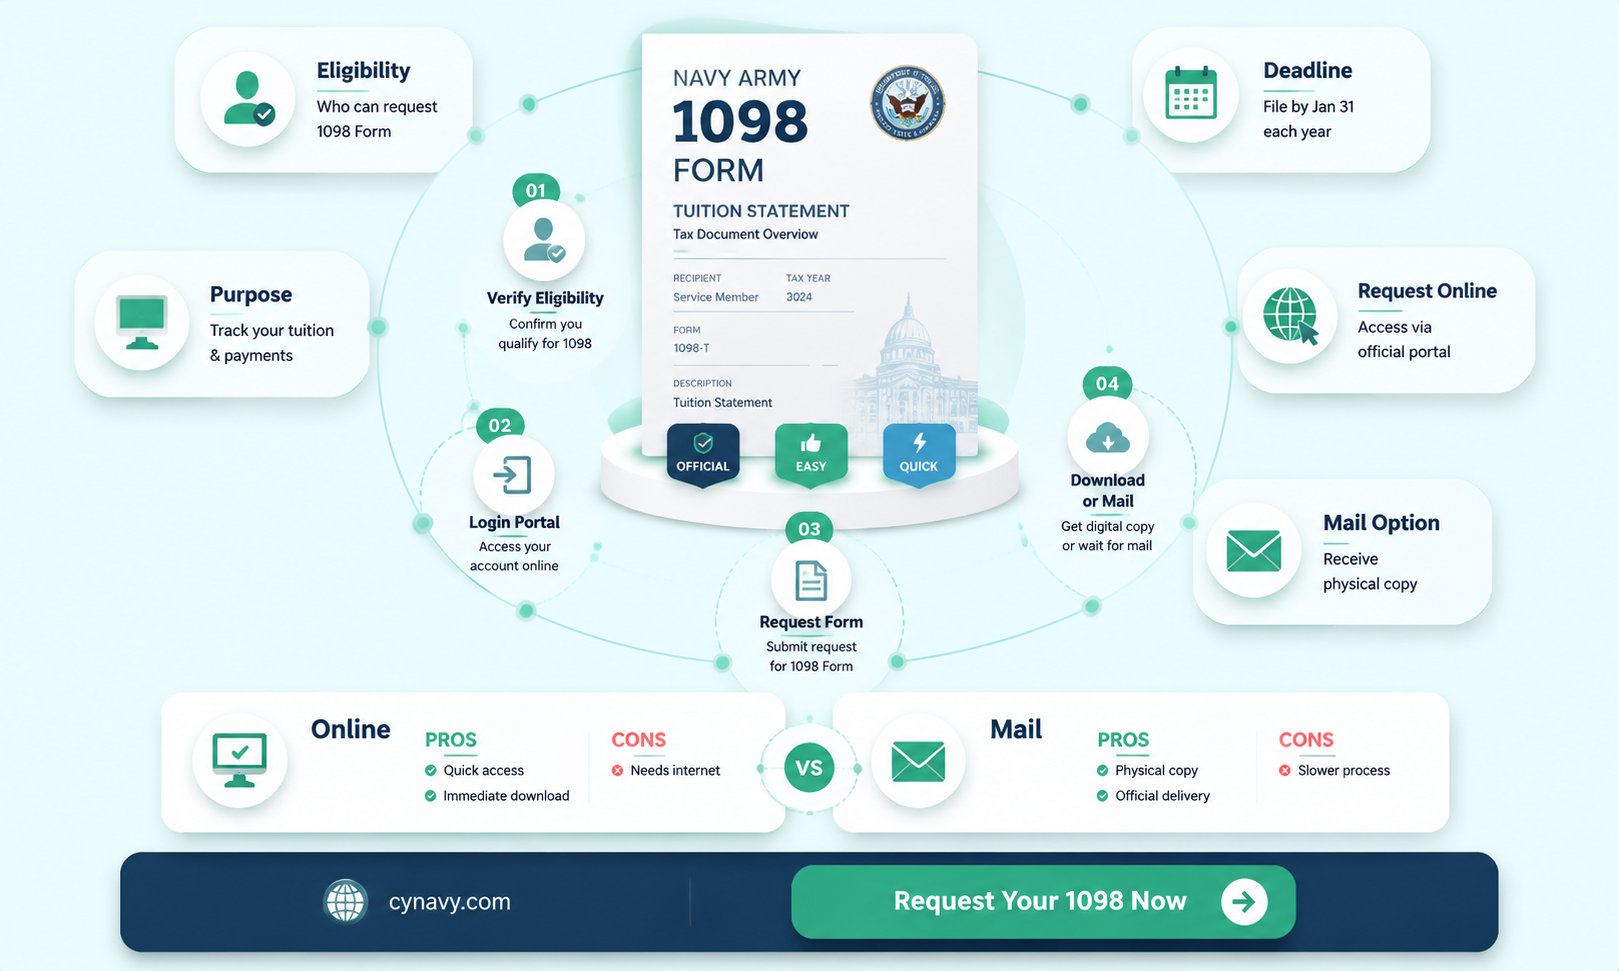Click the Verify Eligibility step icon
This screenshot has width=1619, height=971.
[544, 241]
